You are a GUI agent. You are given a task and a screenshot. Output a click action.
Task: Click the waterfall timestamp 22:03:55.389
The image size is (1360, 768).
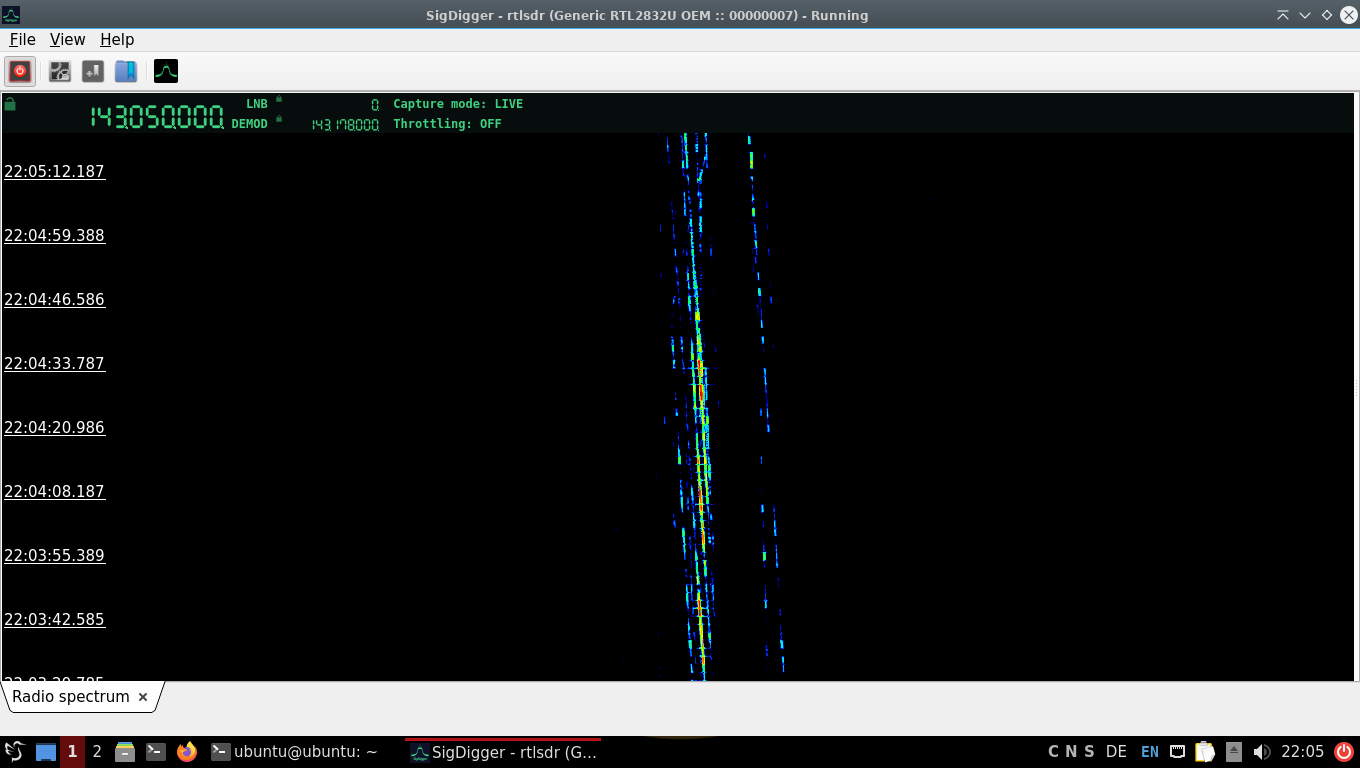tap(55, 555)
